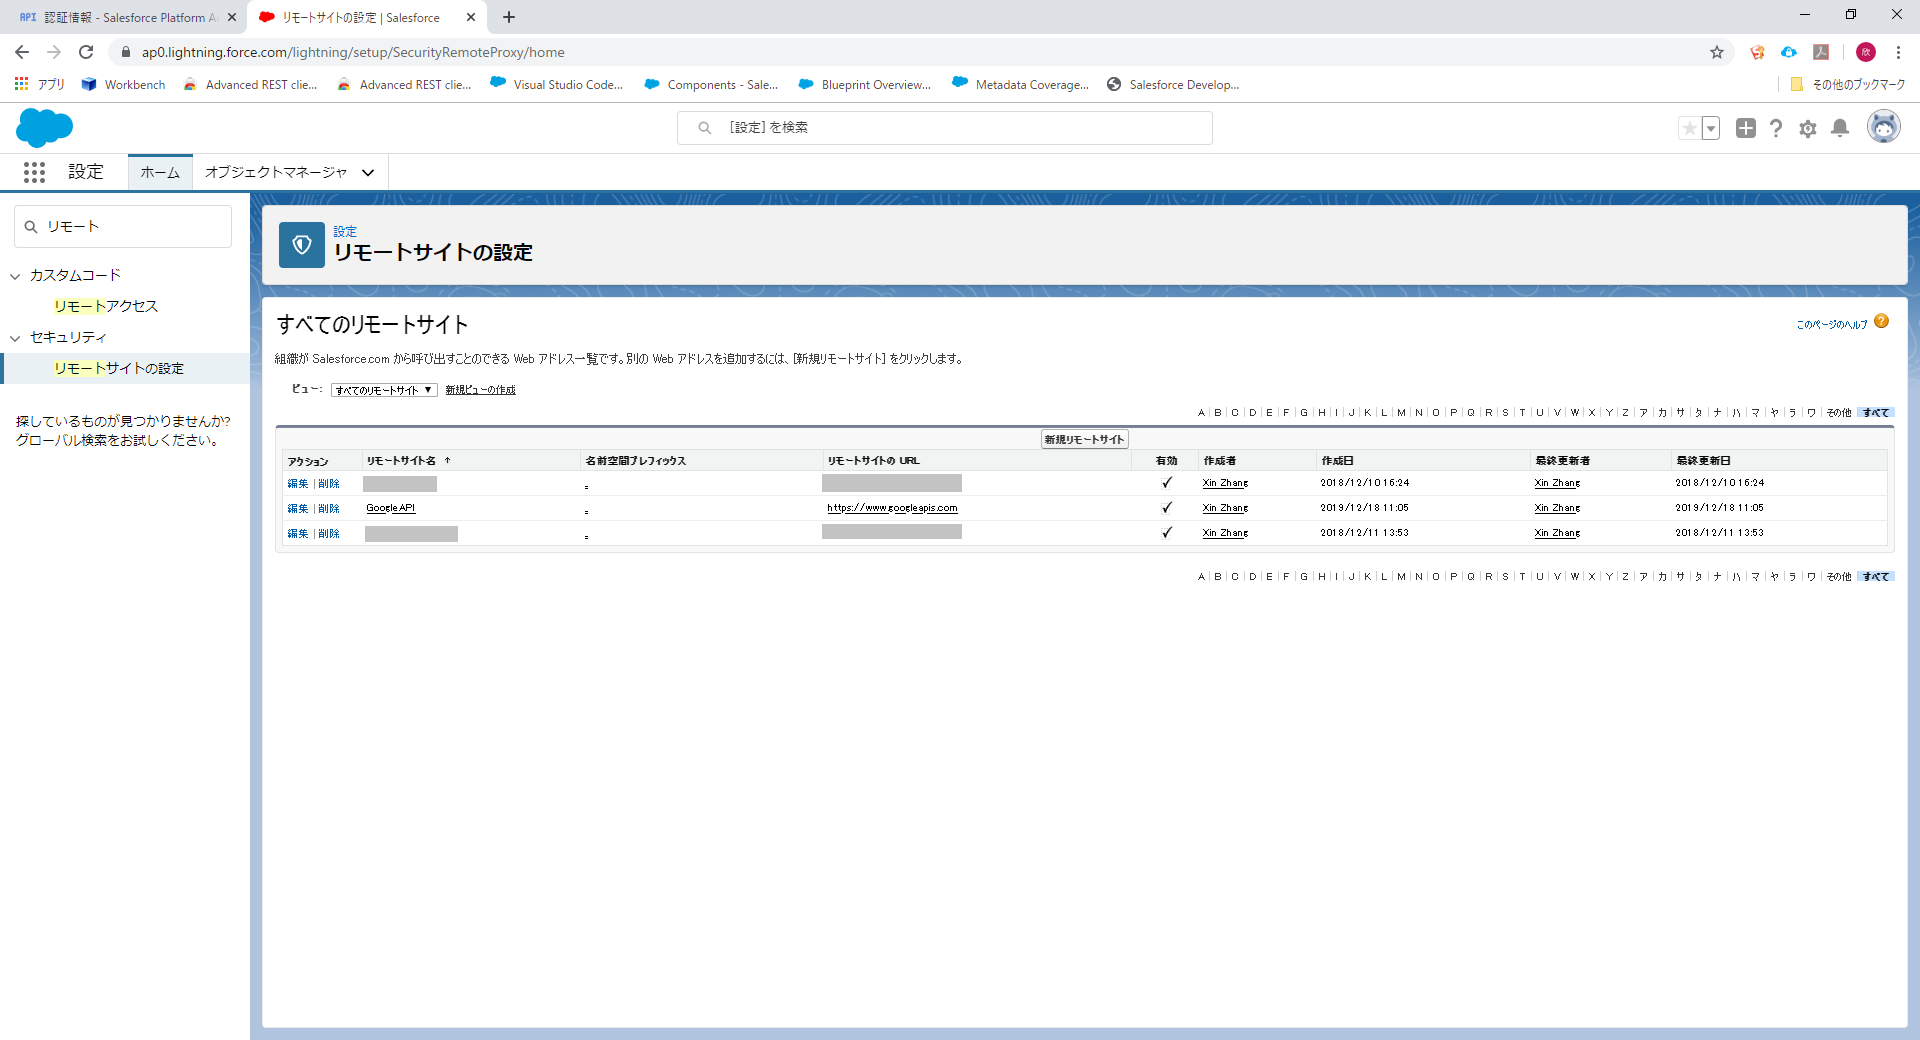Open the Salesforce Develop... bookmark

(1173, 85)
